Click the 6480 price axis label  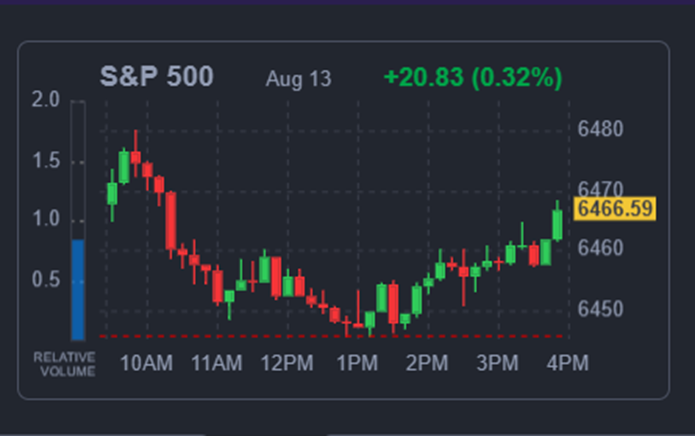[x=601, y=129]
